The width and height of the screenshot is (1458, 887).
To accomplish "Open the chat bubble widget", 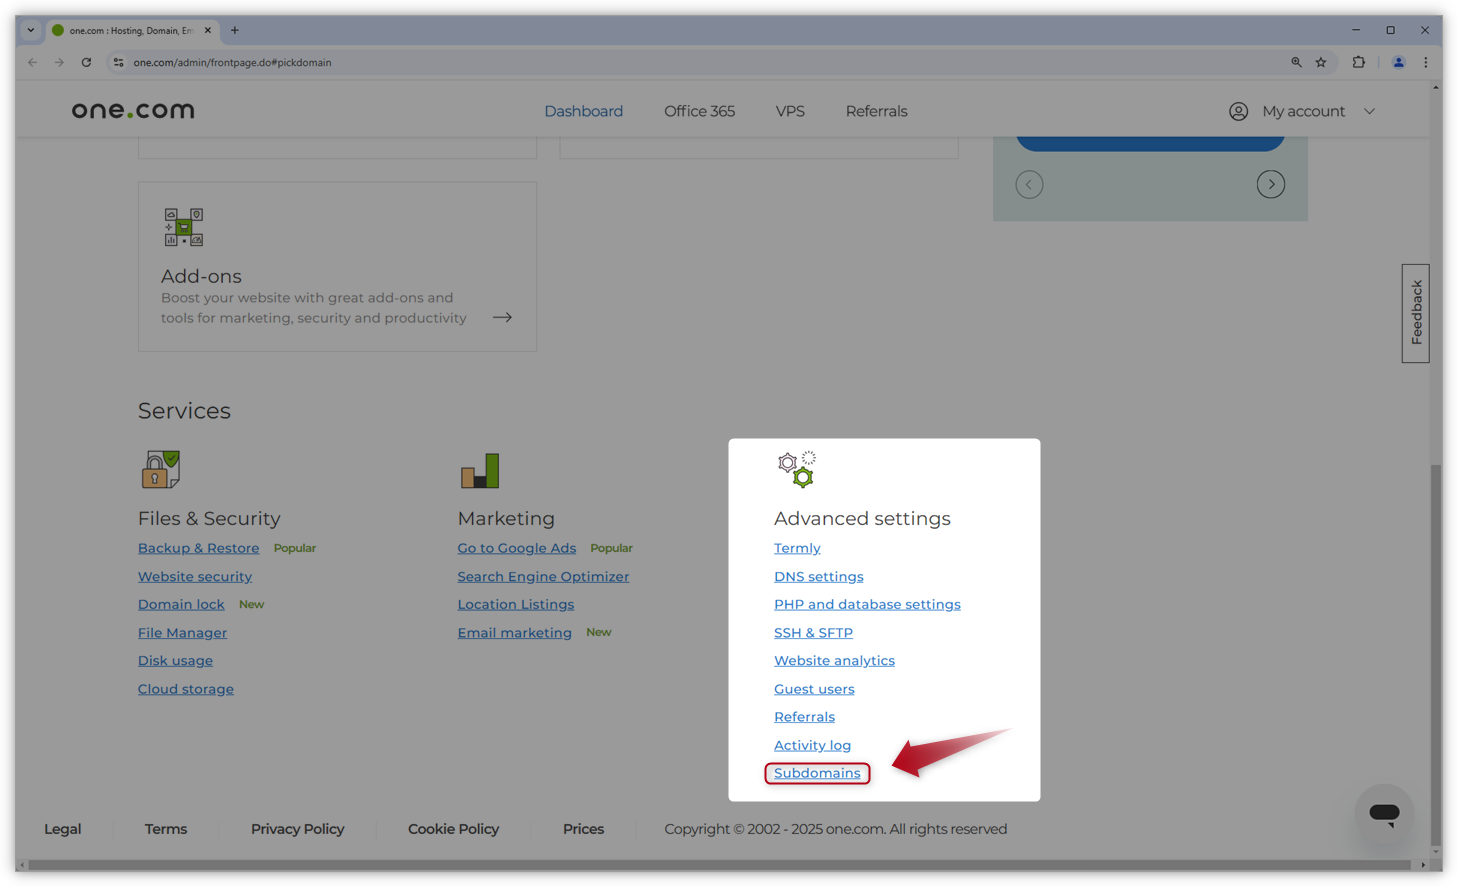I will coord(1384,814).
